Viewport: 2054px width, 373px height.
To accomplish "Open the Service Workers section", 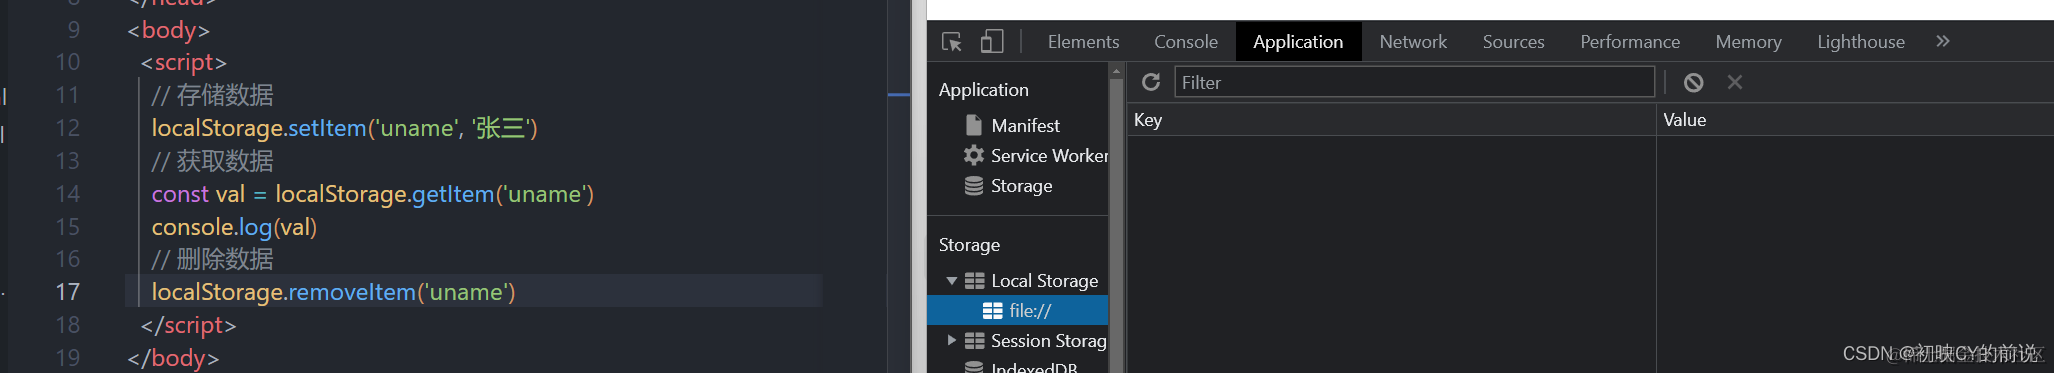I will pyautogui.click(x=1035, y=155).
